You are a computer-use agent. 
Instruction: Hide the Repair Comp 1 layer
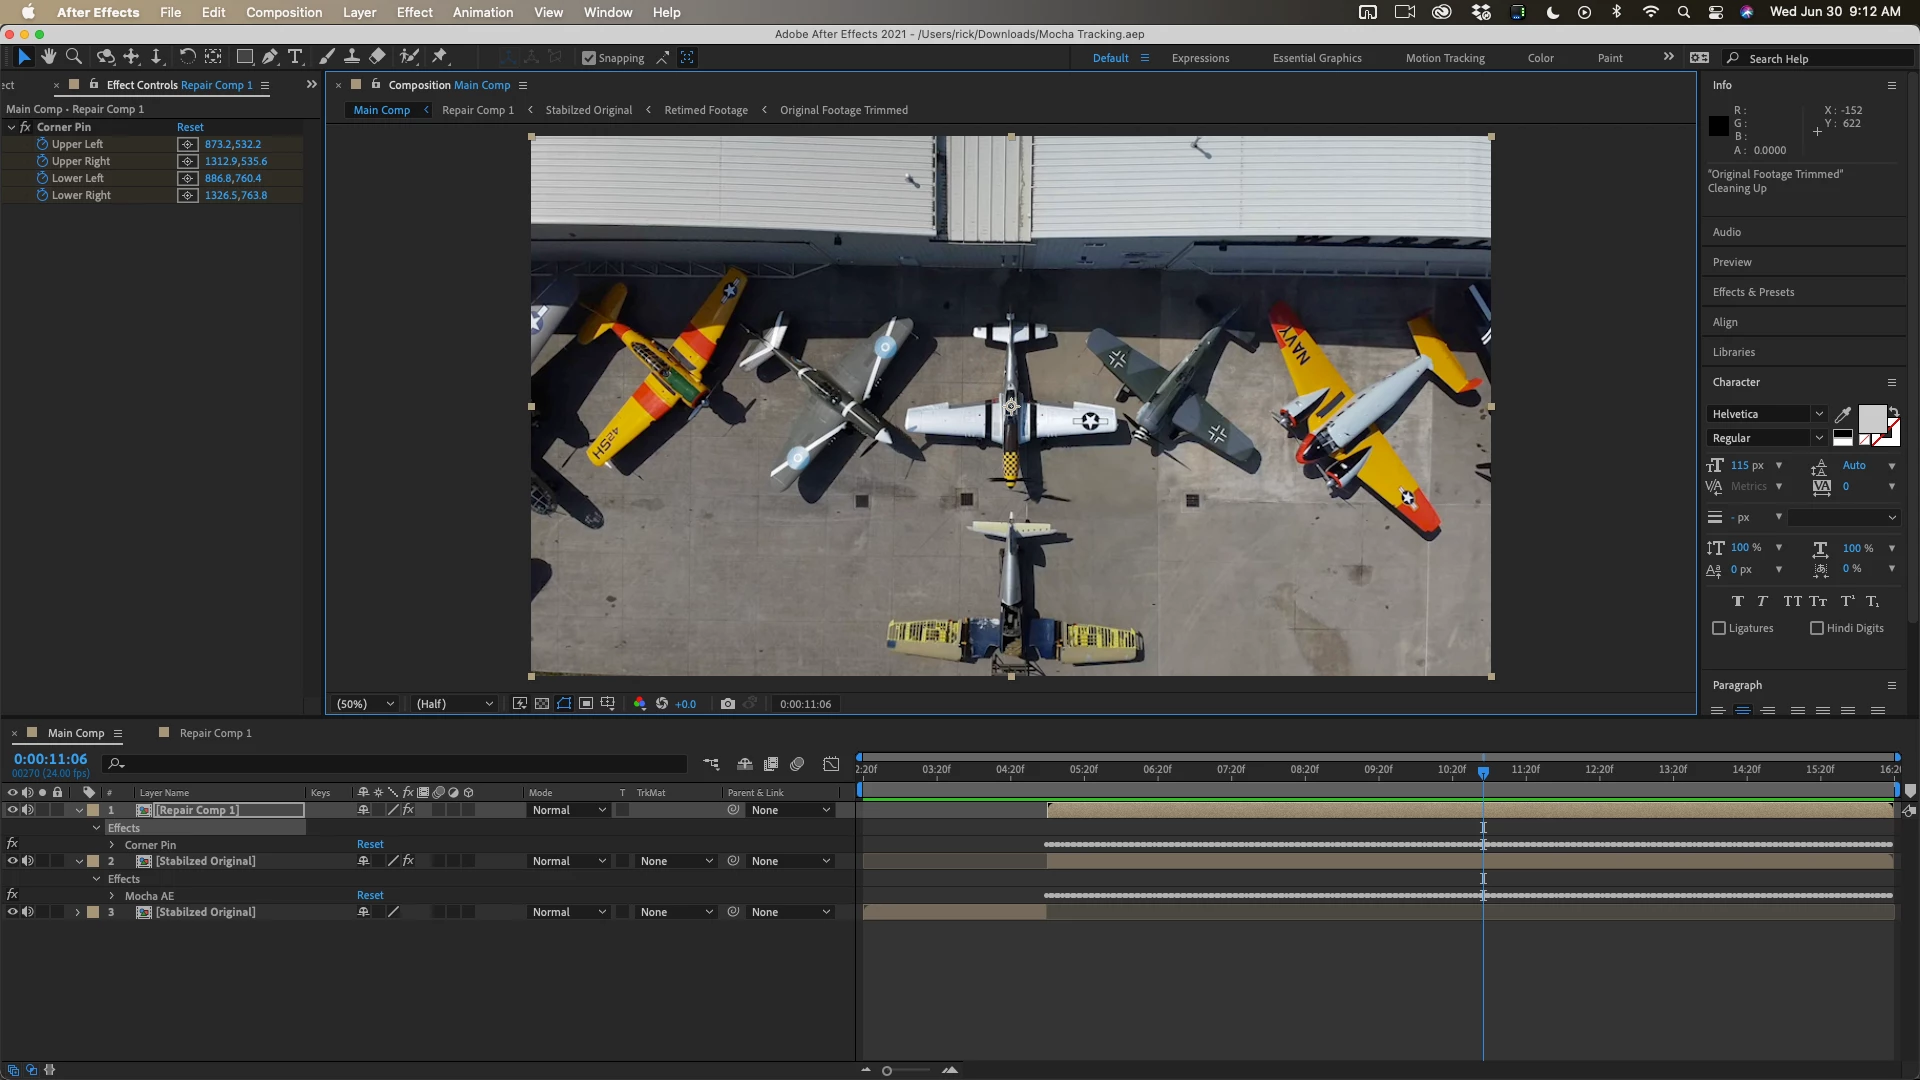point(12,810)
